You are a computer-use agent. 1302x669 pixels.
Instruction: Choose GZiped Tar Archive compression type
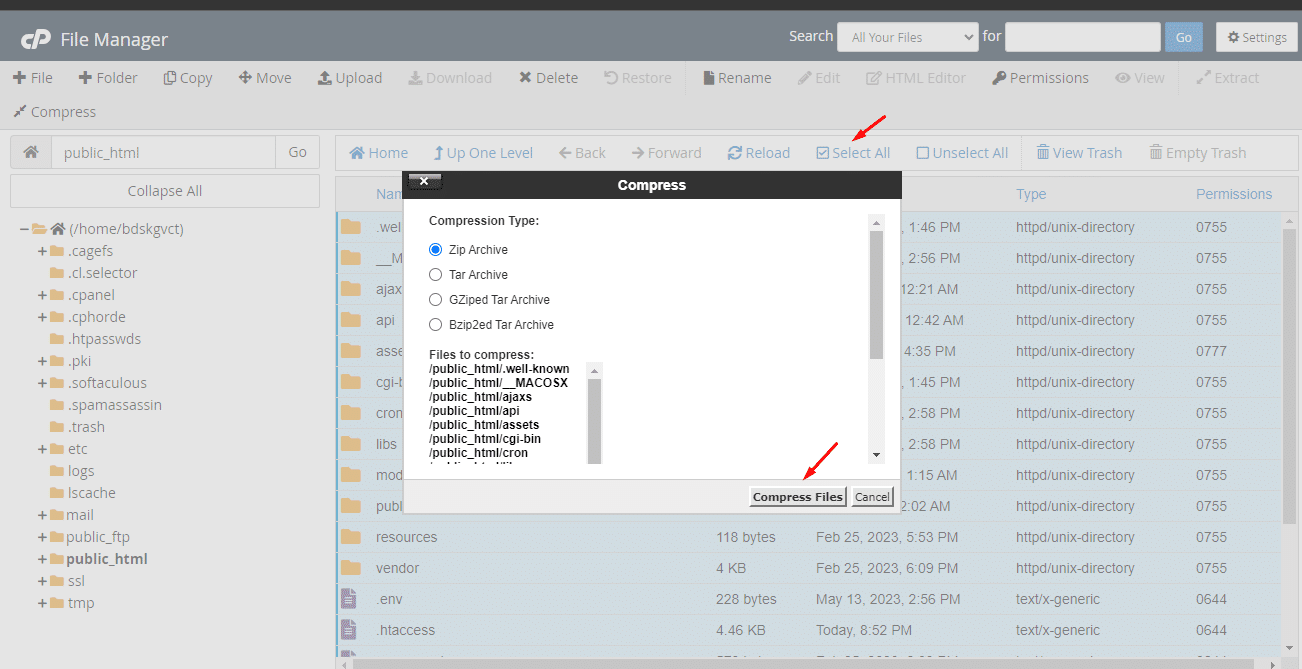click(x=435, y=300)
